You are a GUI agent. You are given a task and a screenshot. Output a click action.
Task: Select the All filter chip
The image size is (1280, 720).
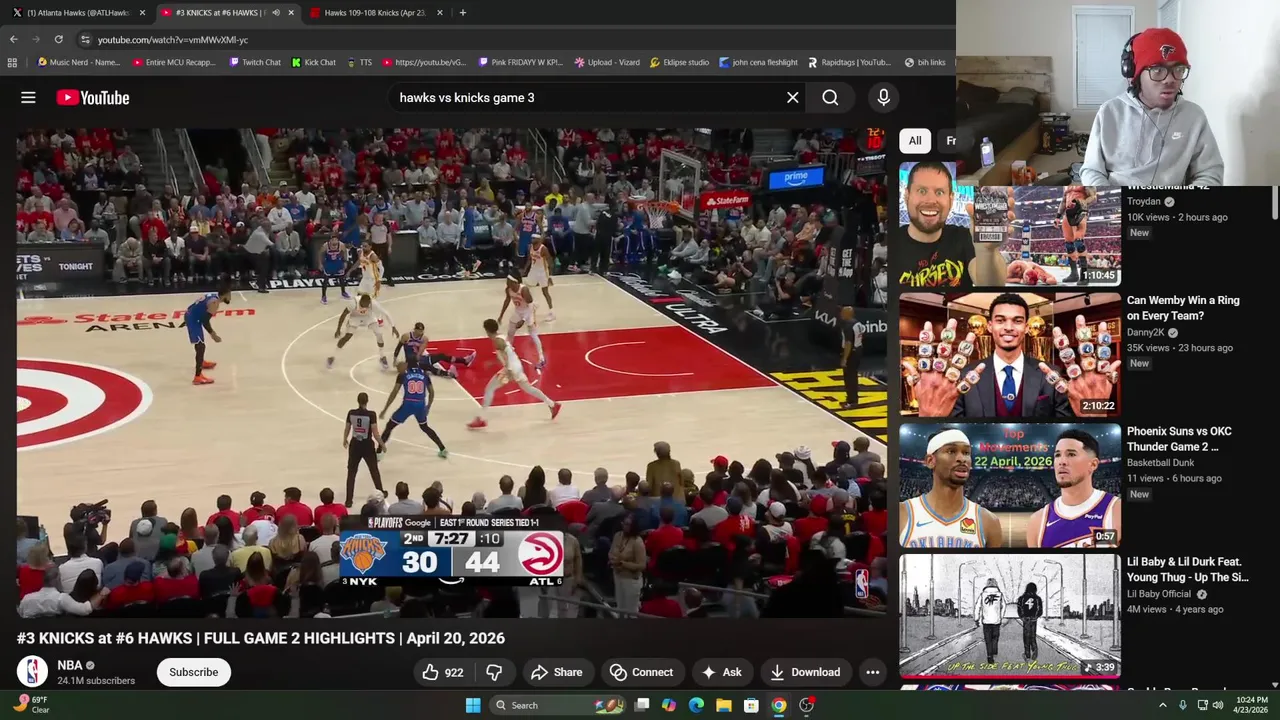(914, 141)
